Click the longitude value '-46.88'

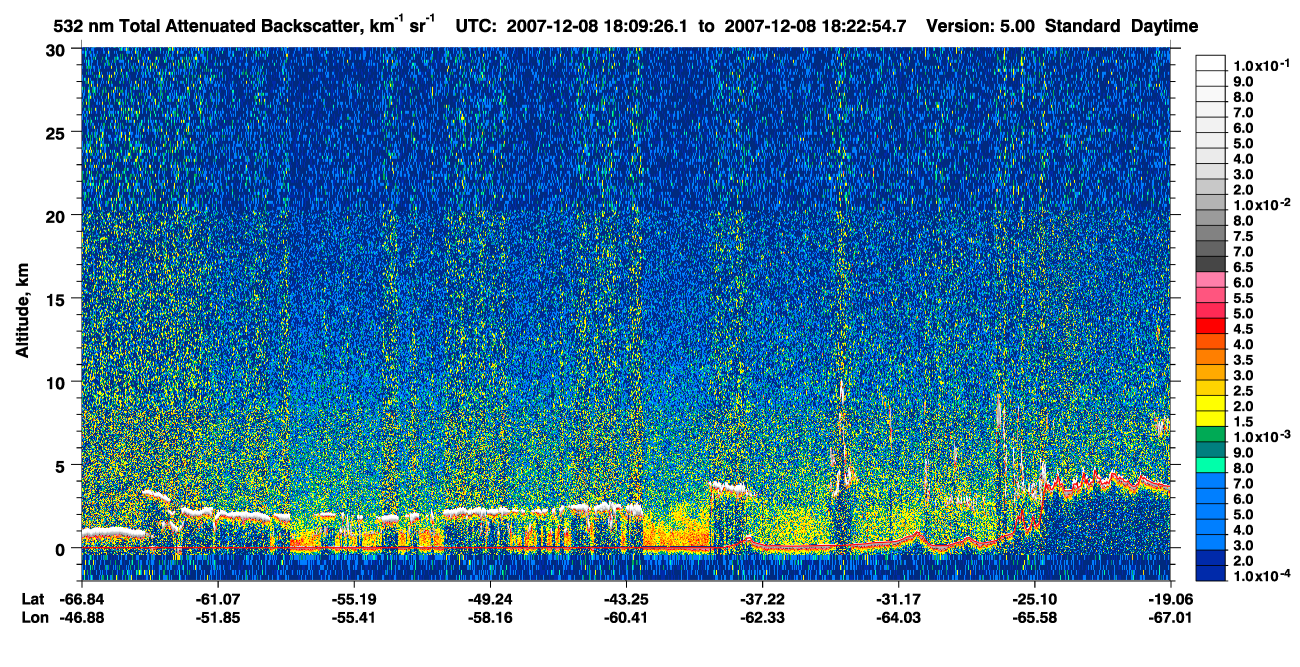[x=82, y=617]
